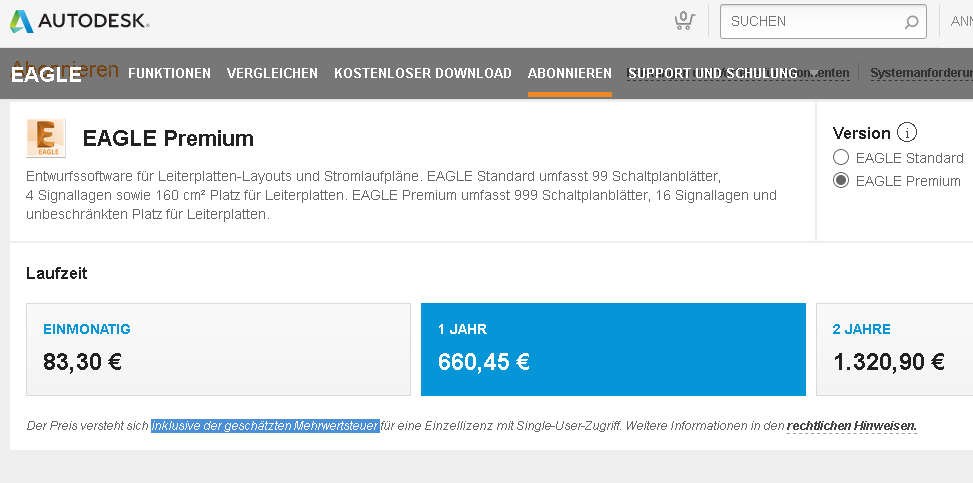Click the magnifier search icon

point(911,22)
